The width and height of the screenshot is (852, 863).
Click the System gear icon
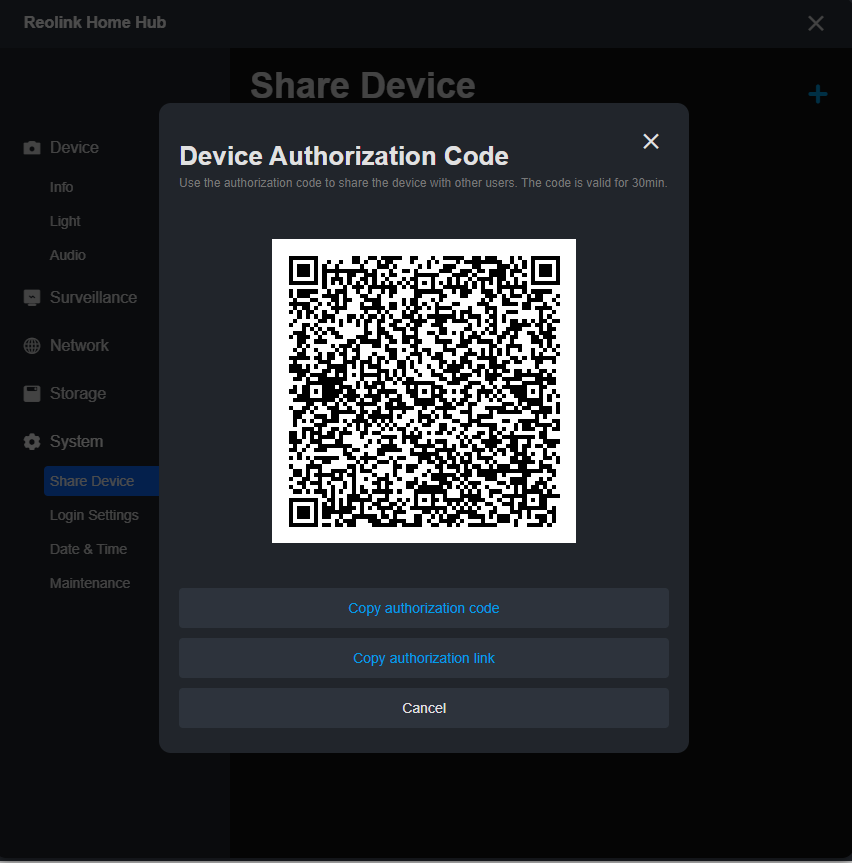pyautogui.click(x=32, y=441)
